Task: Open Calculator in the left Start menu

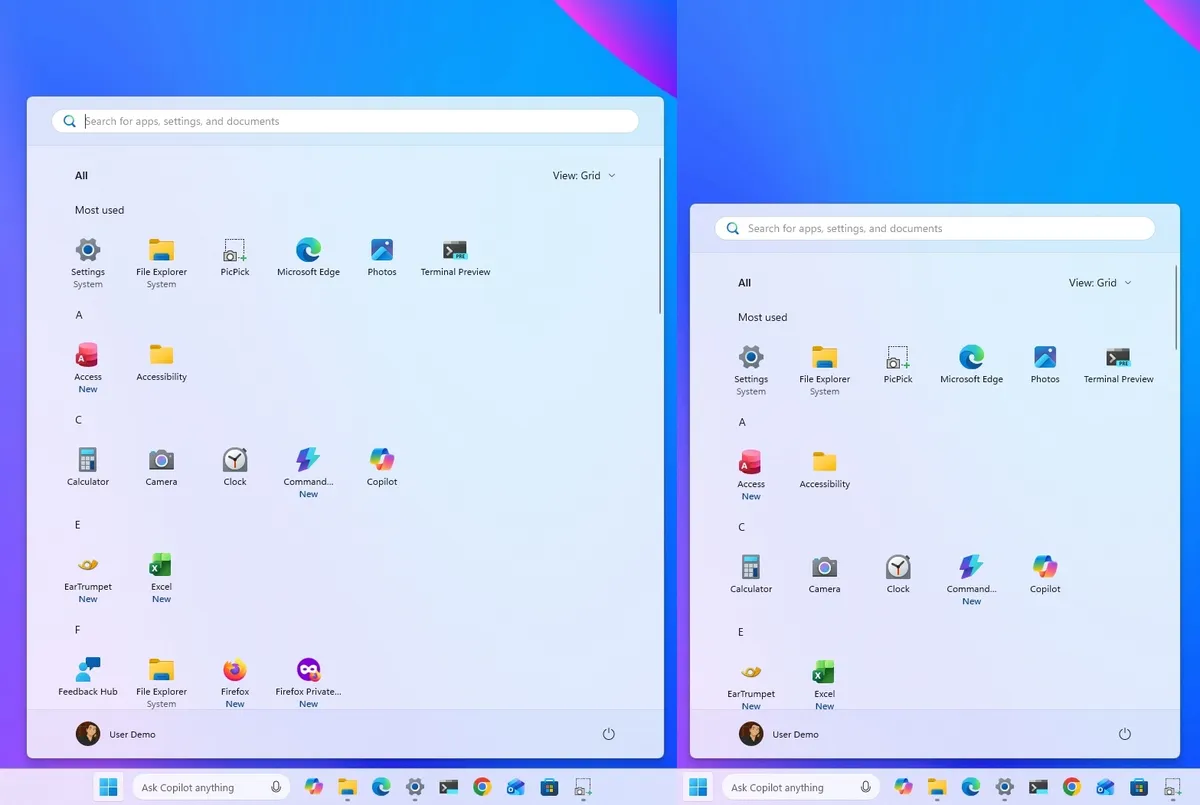Action: (x=88, y=467)
